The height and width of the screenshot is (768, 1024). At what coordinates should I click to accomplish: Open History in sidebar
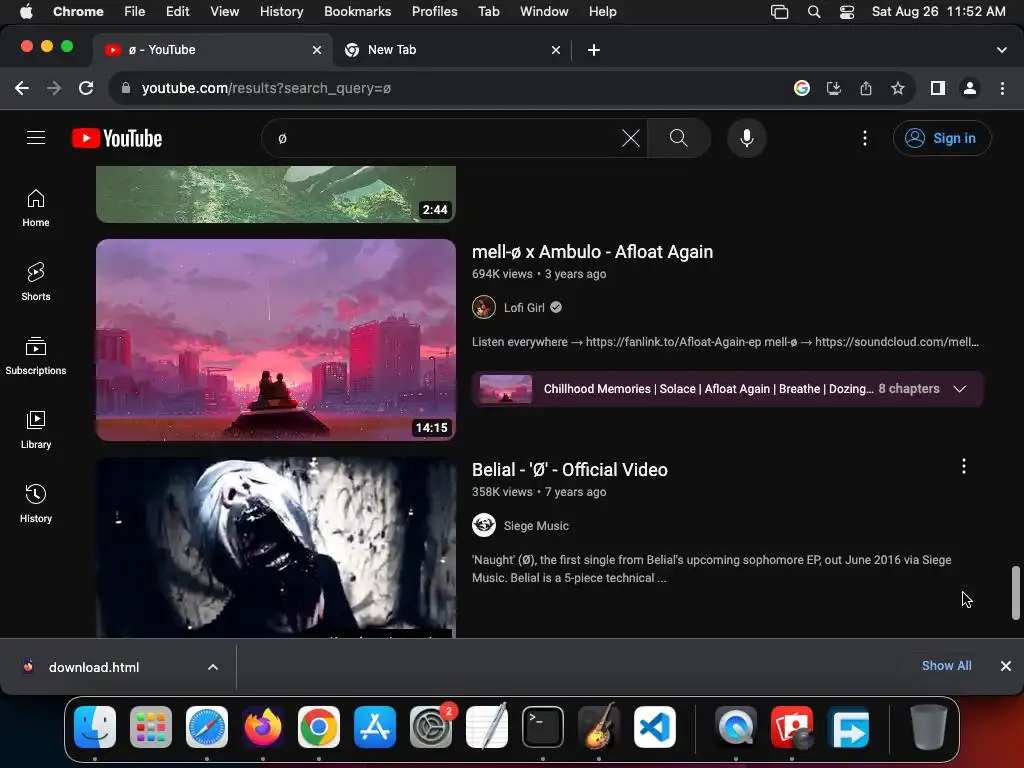coord(36,504)
